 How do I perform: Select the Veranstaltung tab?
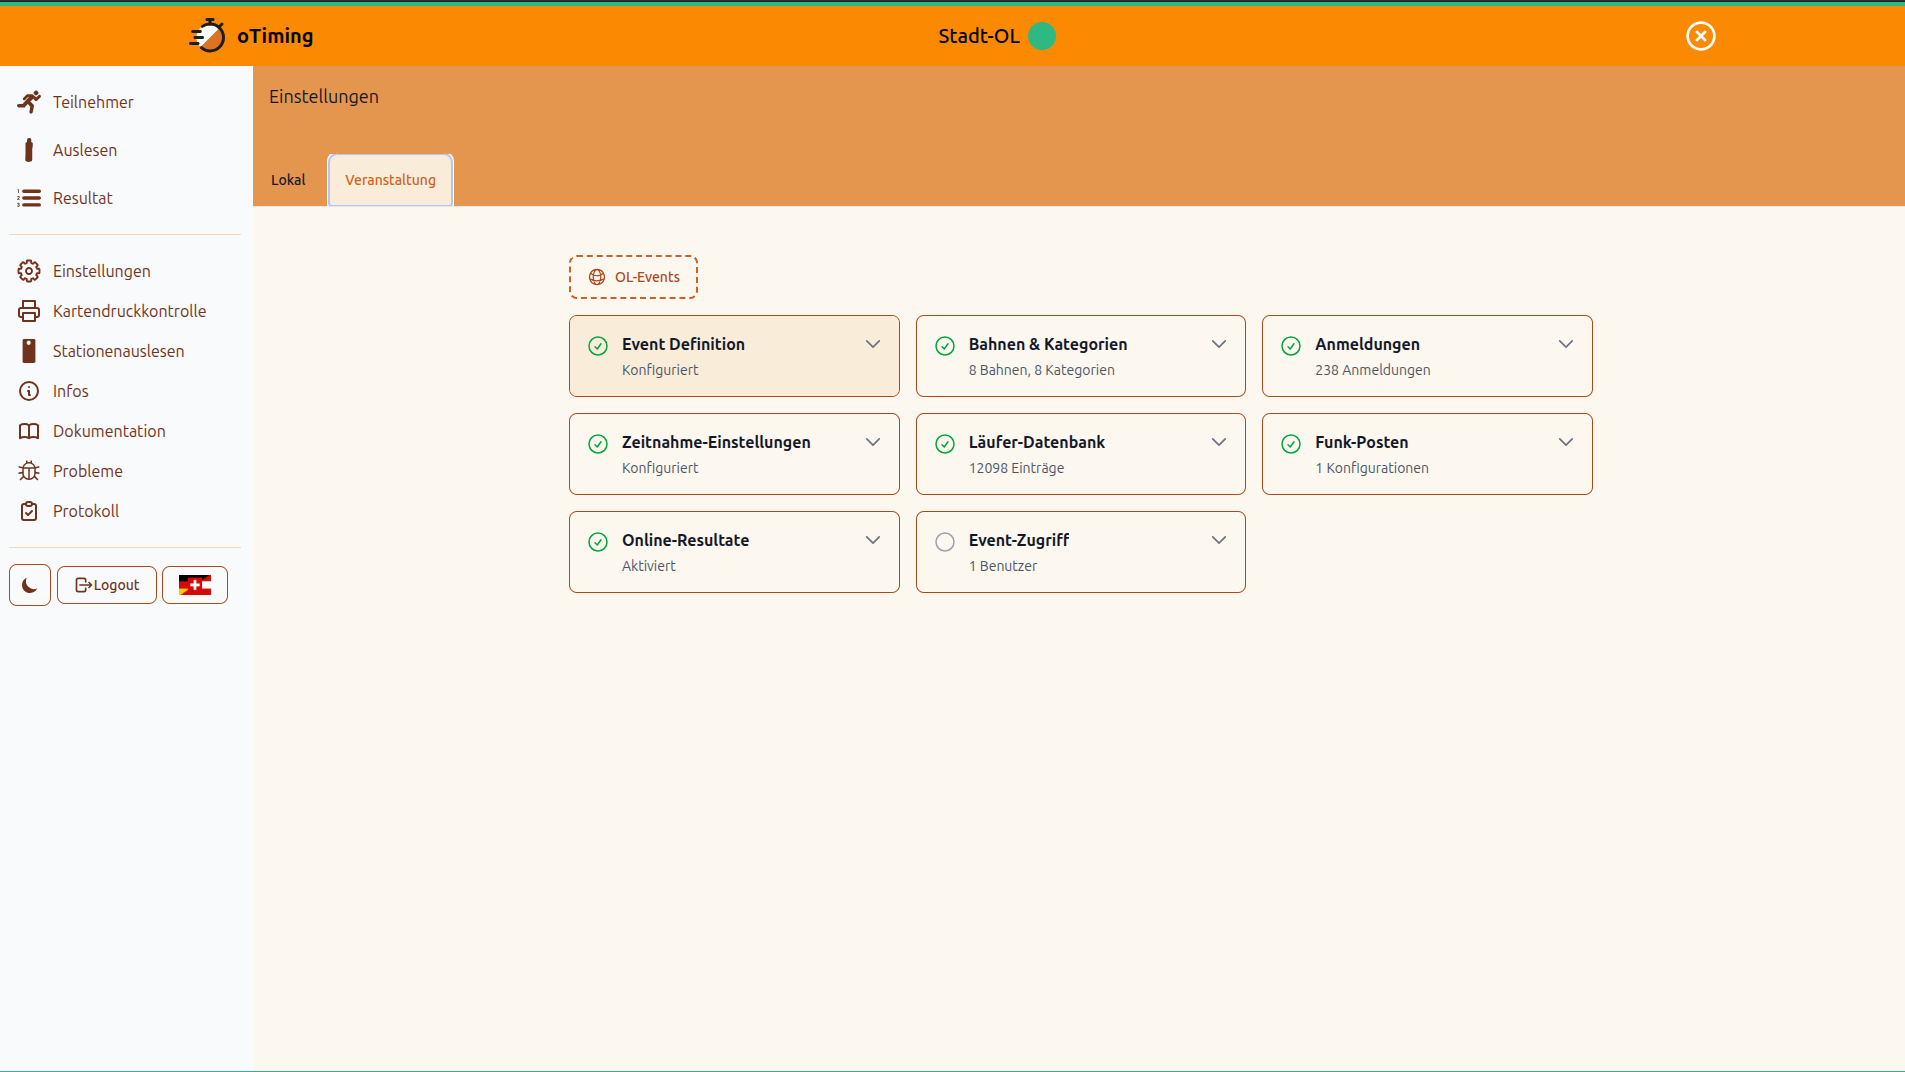pyautogui.click(x=390, y=180)
